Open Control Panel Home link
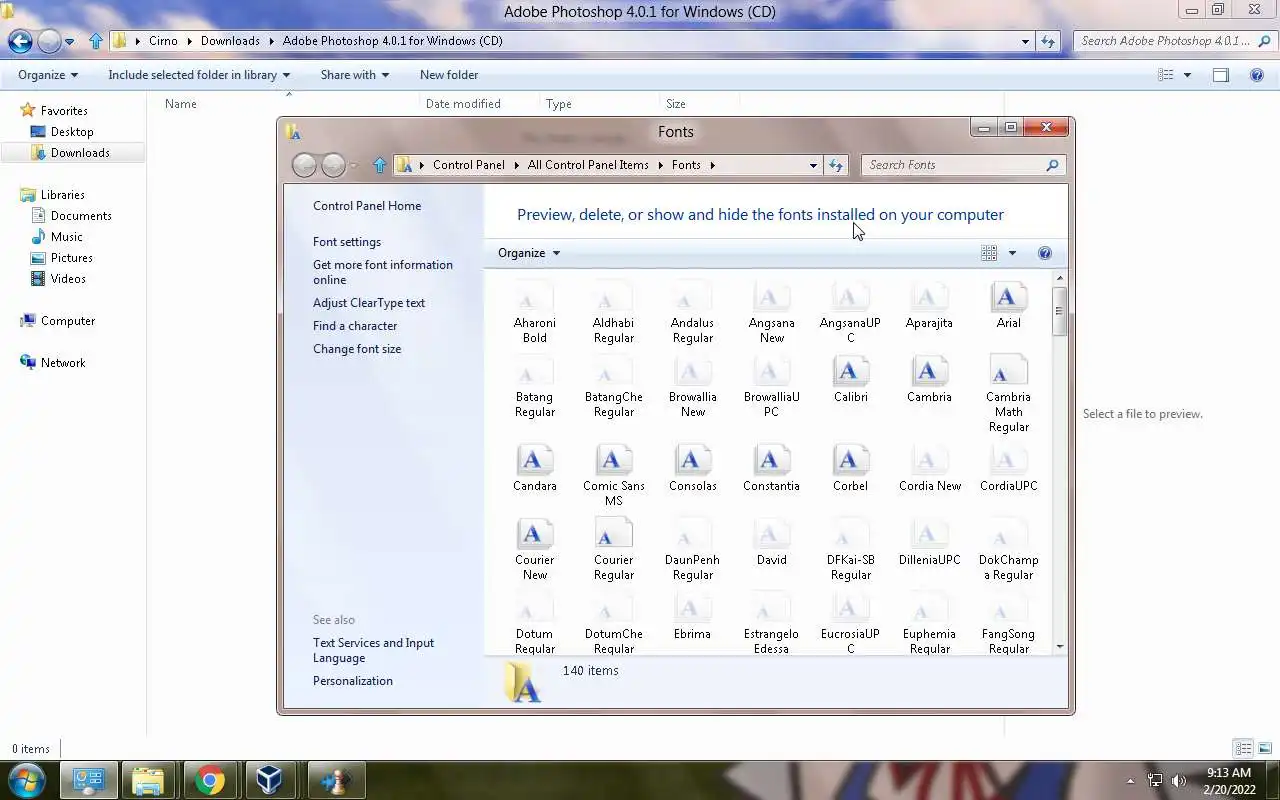 (x=367, y=206)
